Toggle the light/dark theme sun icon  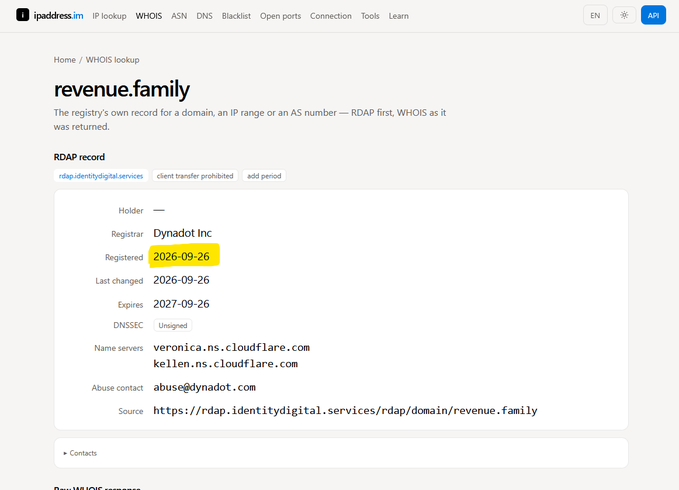[624, 15]
